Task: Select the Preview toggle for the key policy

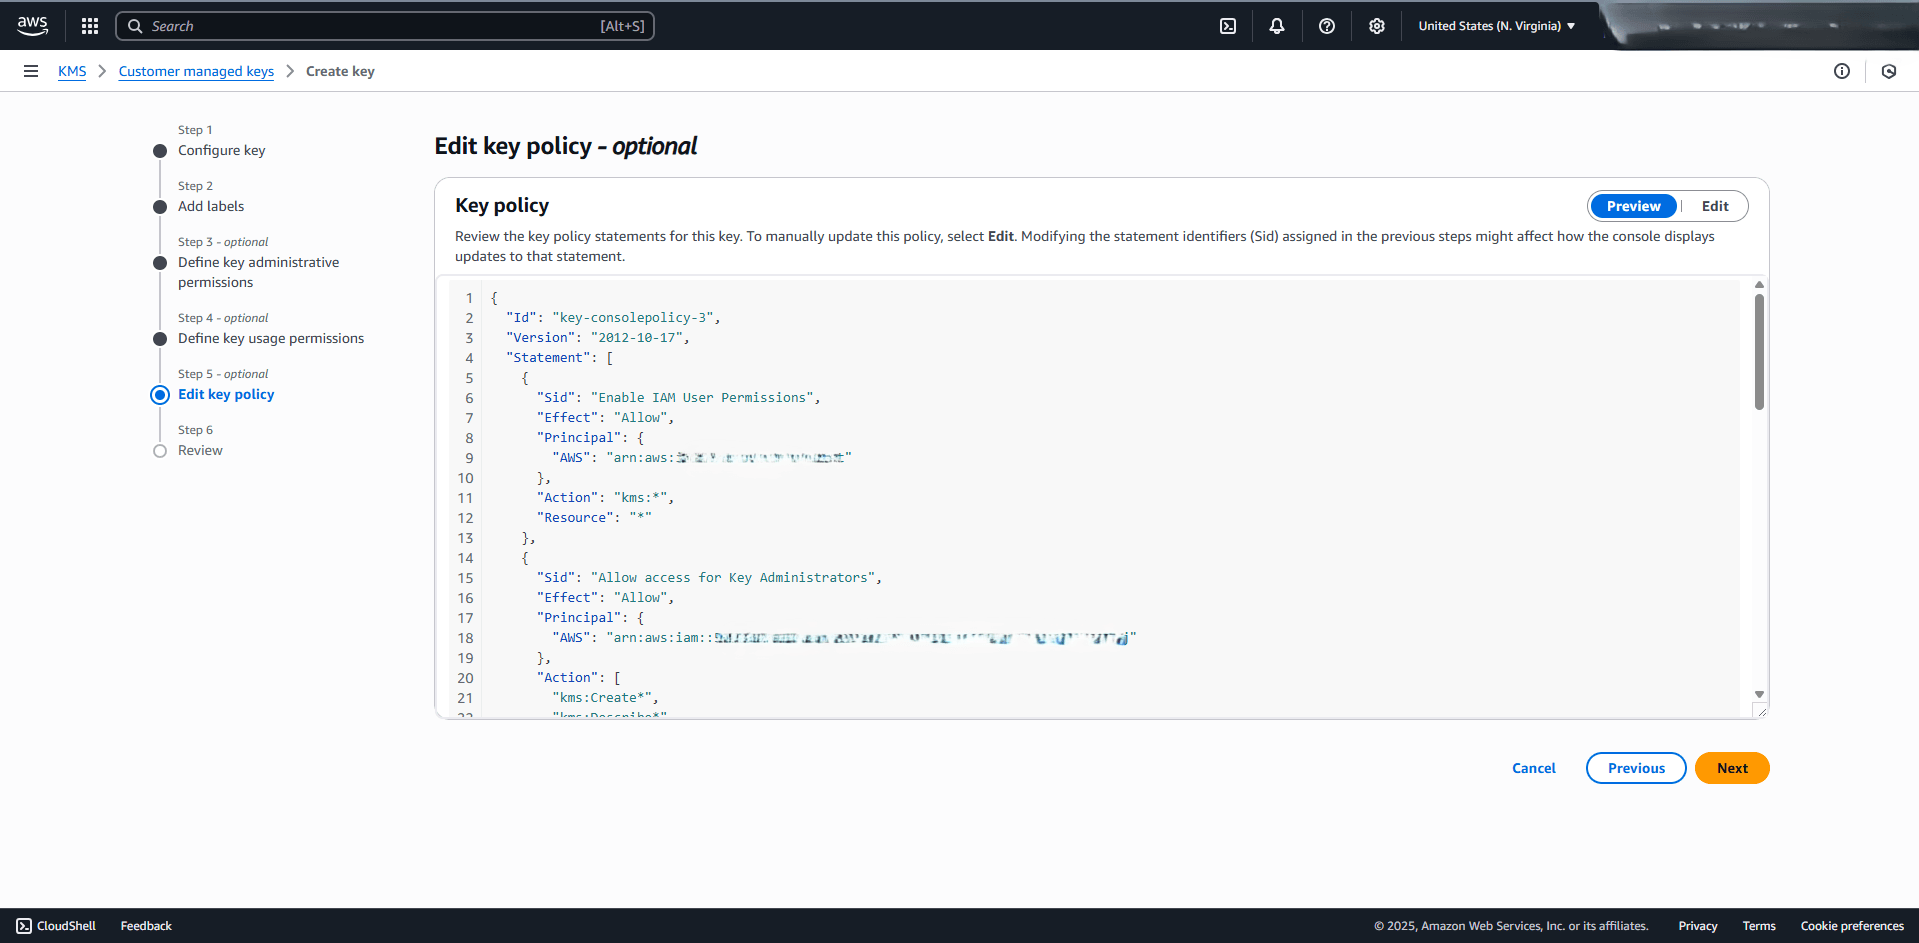Action: pyautogui.click(x=1633, y=205)
